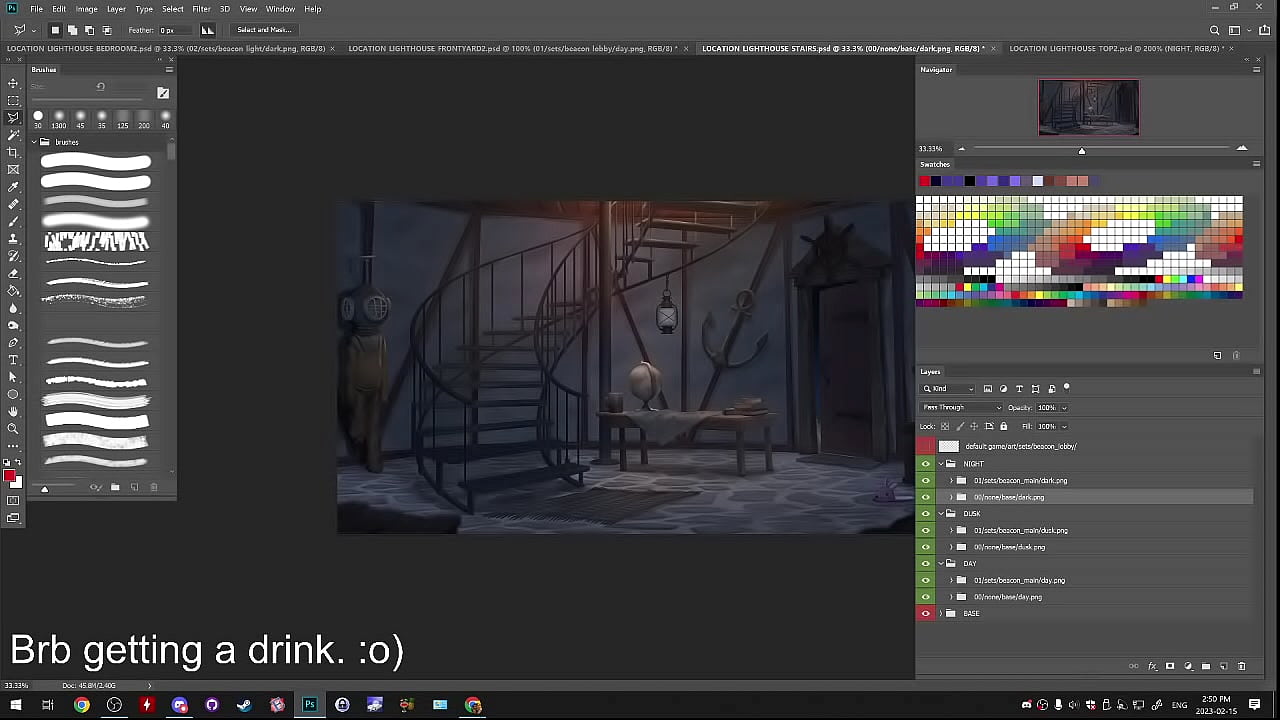The width and height of the screenshot is (1280, 720).
Task: Click the Navigator preview thumbnail
Action: tap(1088, 107)
